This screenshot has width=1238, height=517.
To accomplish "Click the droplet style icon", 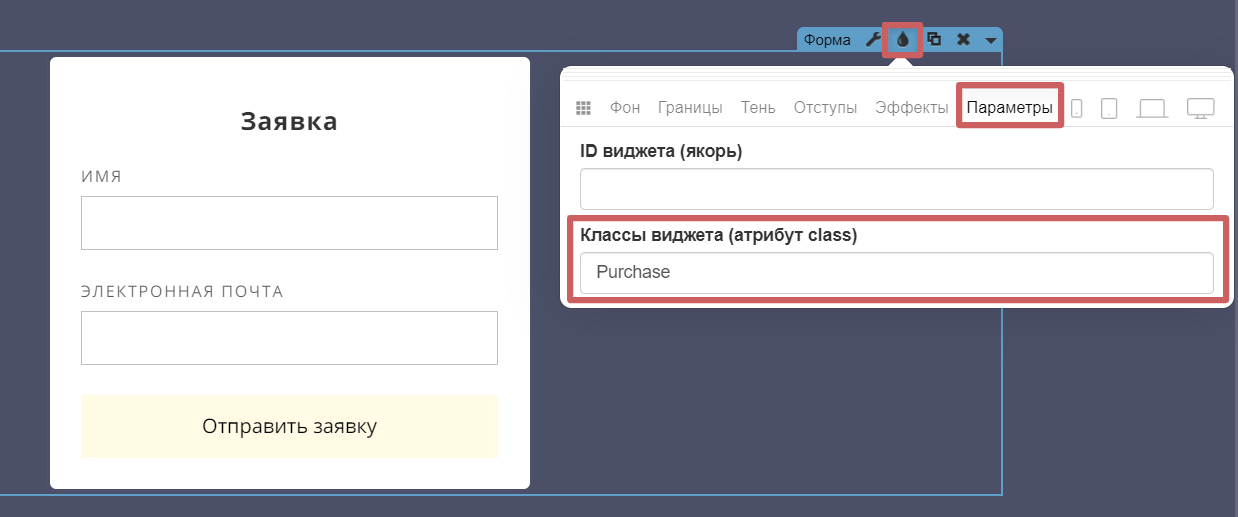I will click(903, 40).
